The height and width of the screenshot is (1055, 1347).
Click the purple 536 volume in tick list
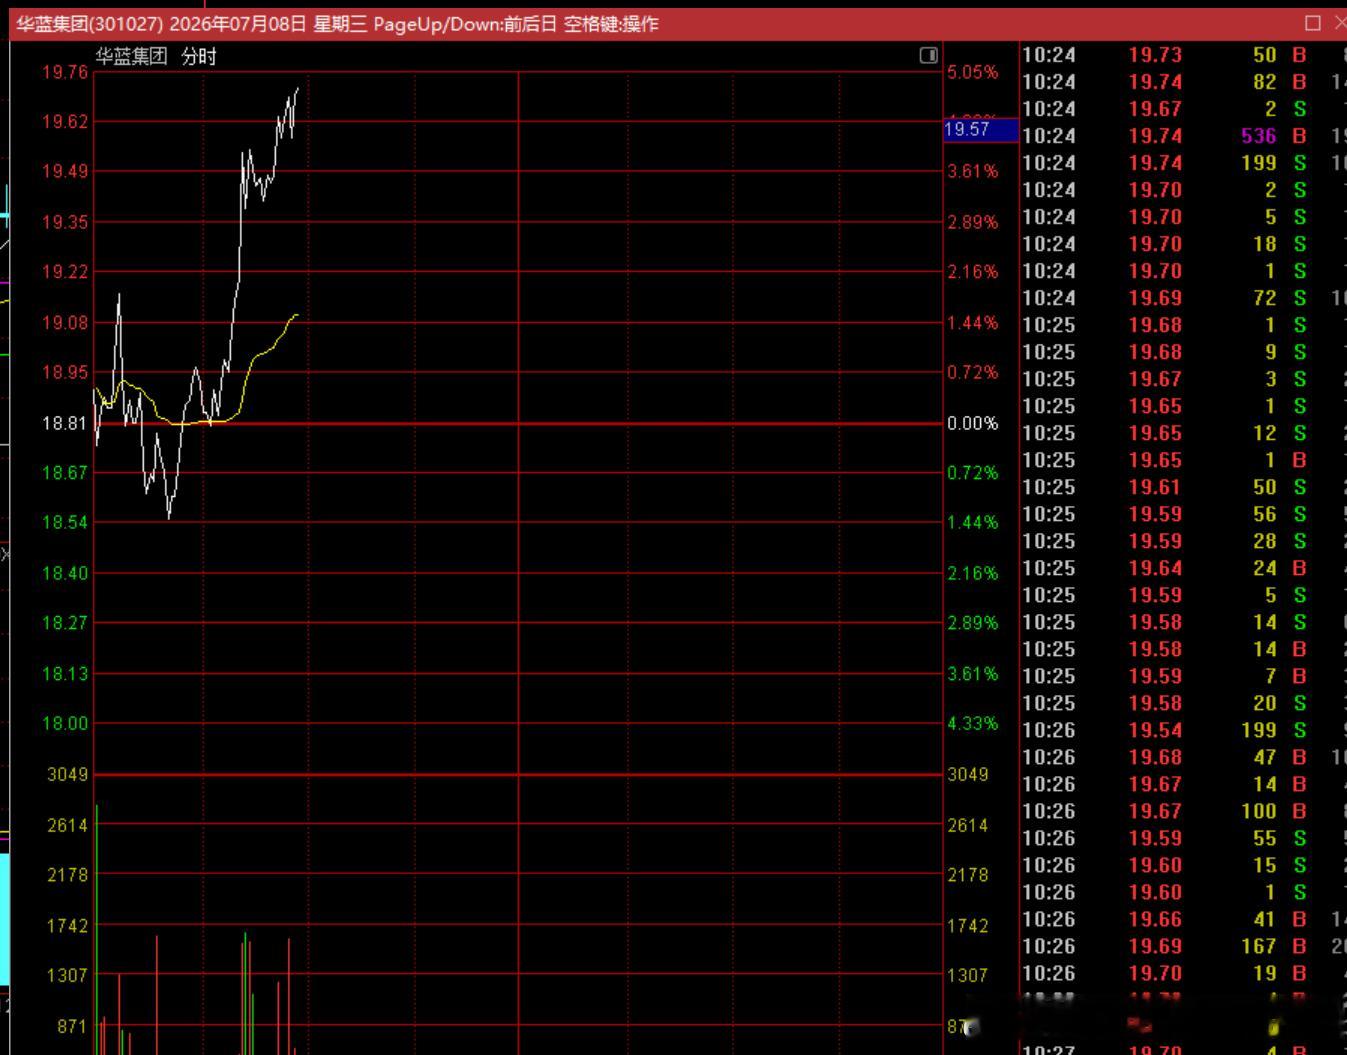tap(1259, 136)
